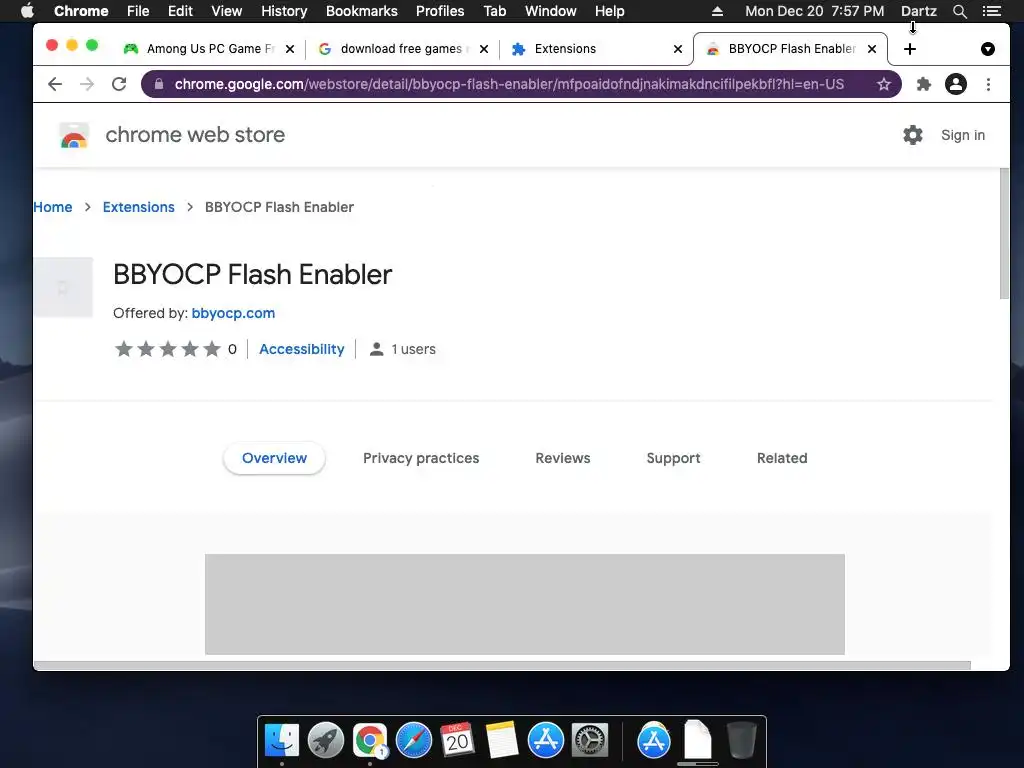Open Google Chrome from the Dock
This screenshot has height=768, width=1024.
pyautogui.click(x=370, y=741)
